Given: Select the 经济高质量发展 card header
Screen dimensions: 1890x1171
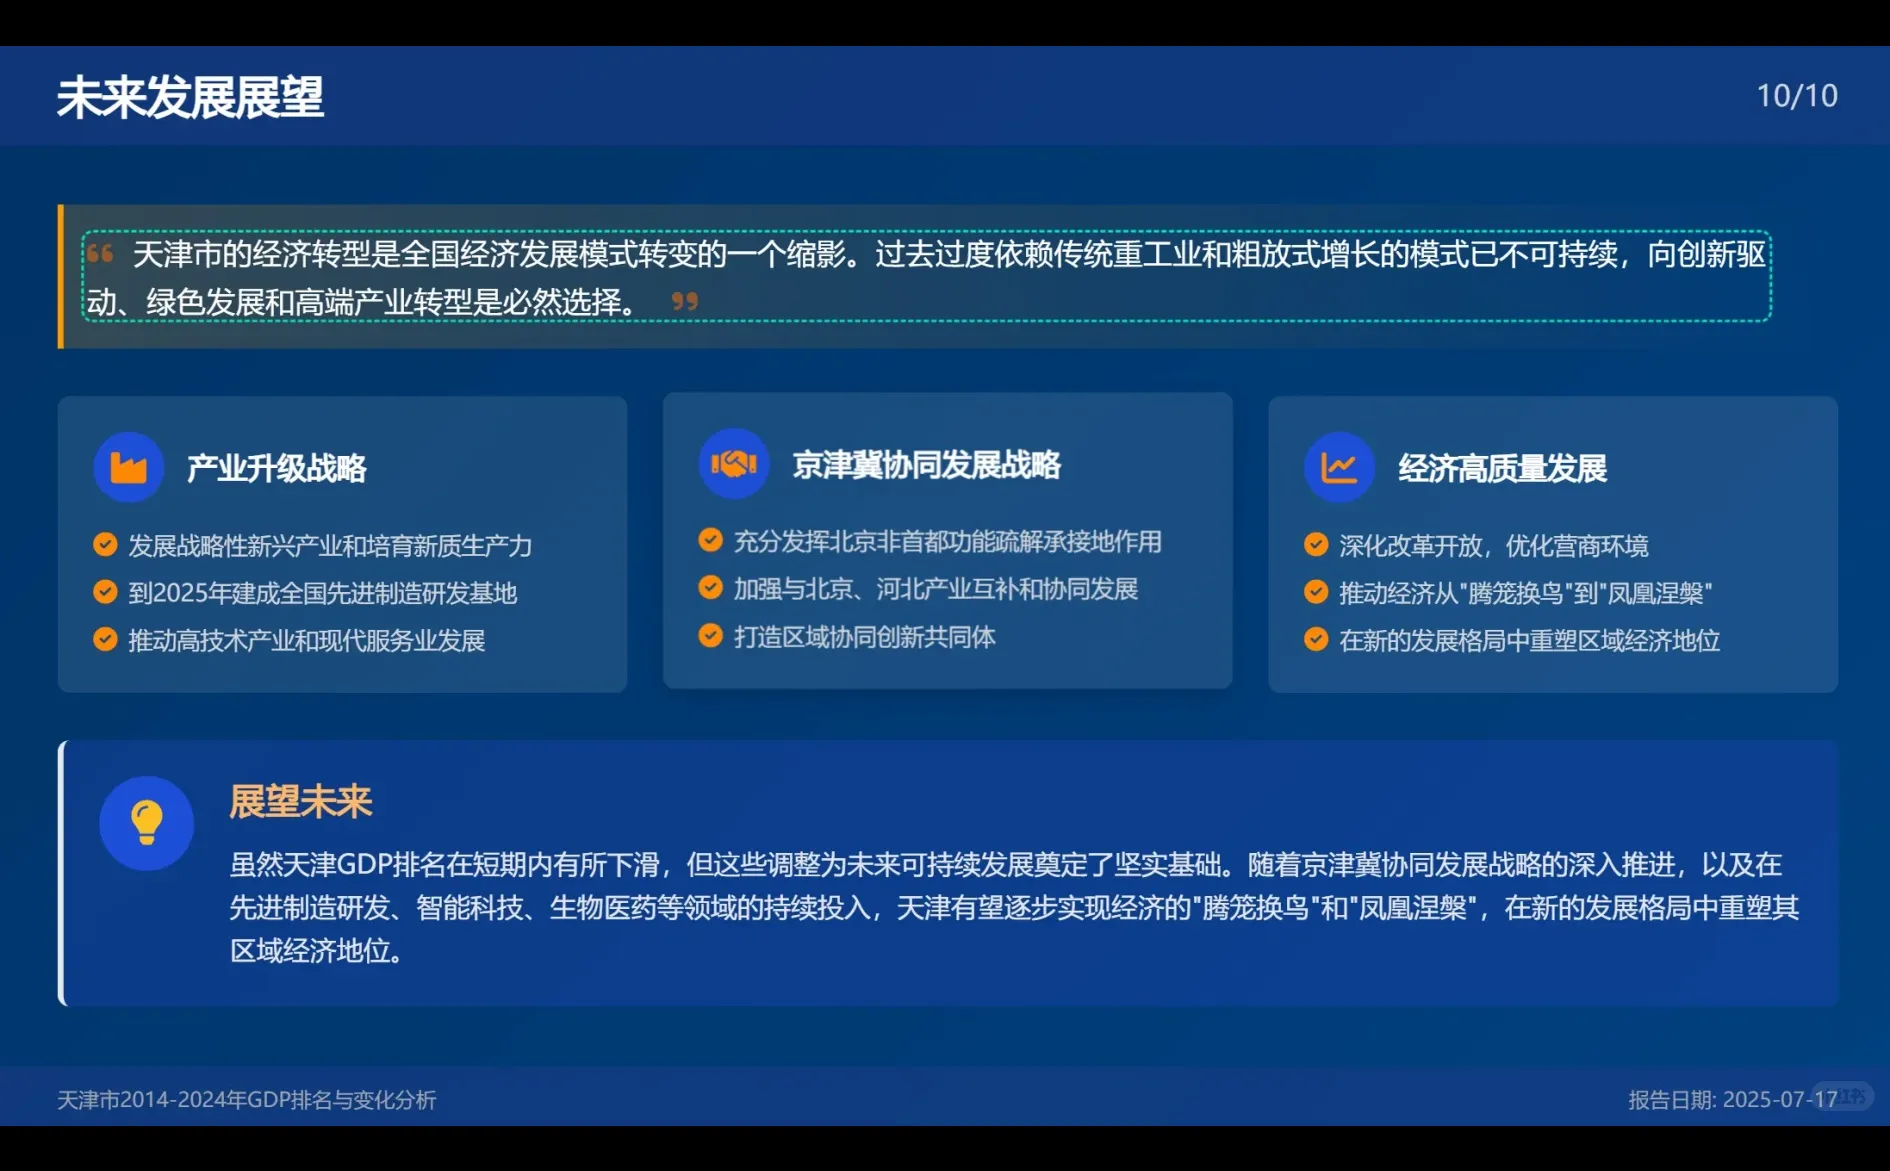Looking at the screenshot, I should (1503, 466).
